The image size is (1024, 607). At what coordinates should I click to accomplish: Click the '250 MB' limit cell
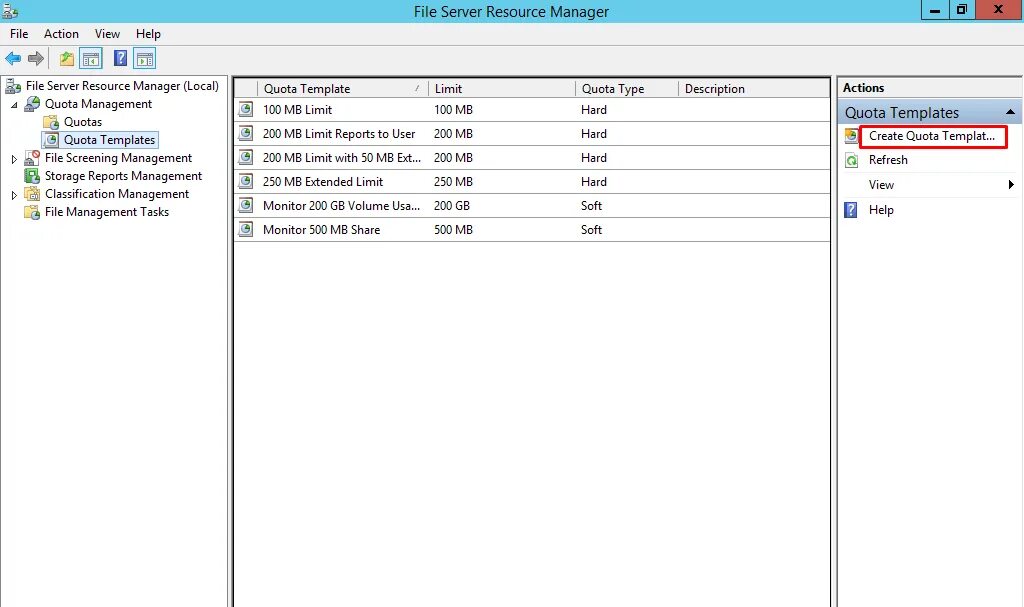click(453, 182)
